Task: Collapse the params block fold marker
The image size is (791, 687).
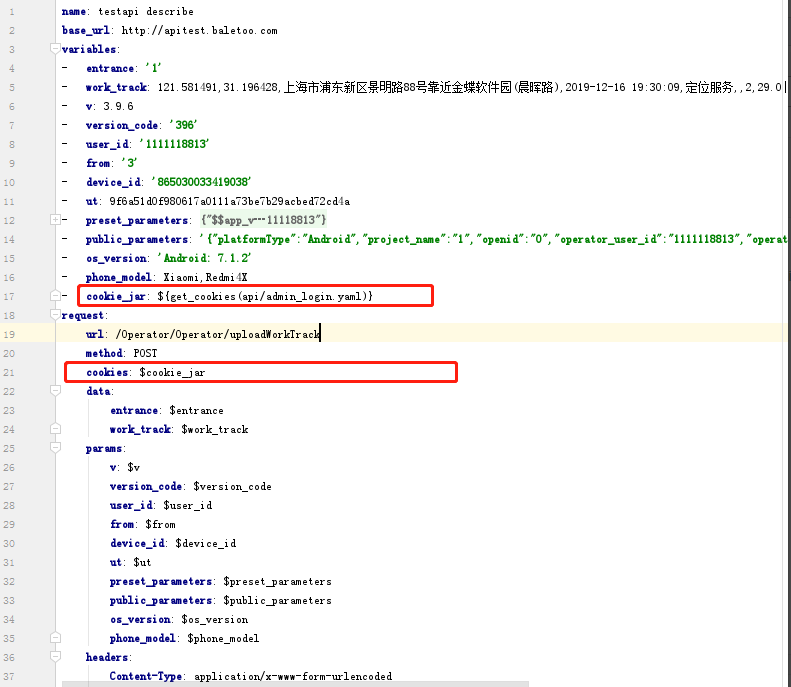Action: 55,448
